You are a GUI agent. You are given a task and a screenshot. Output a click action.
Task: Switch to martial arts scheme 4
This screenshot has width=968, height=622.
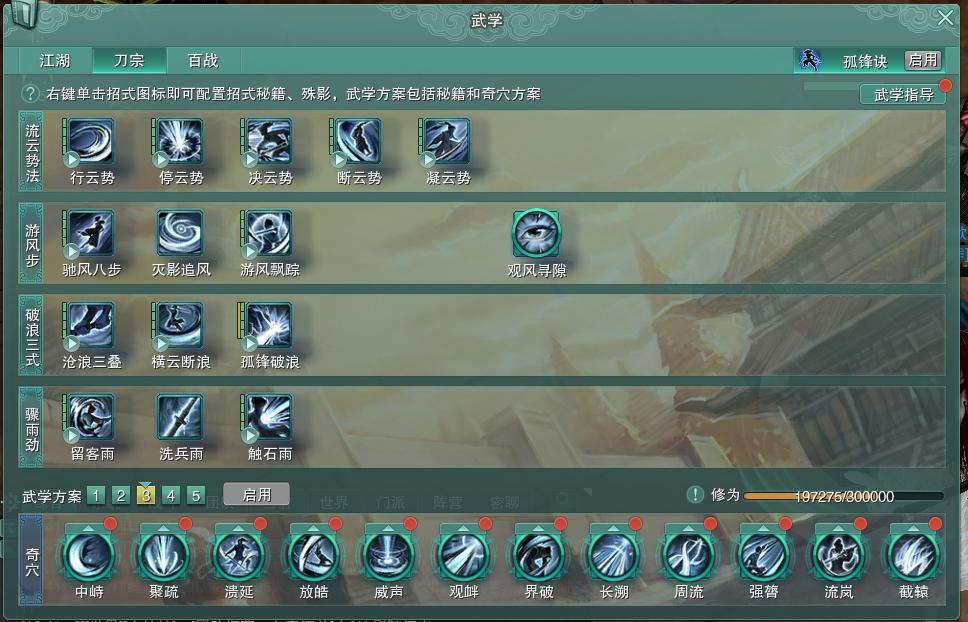point(171,496)
